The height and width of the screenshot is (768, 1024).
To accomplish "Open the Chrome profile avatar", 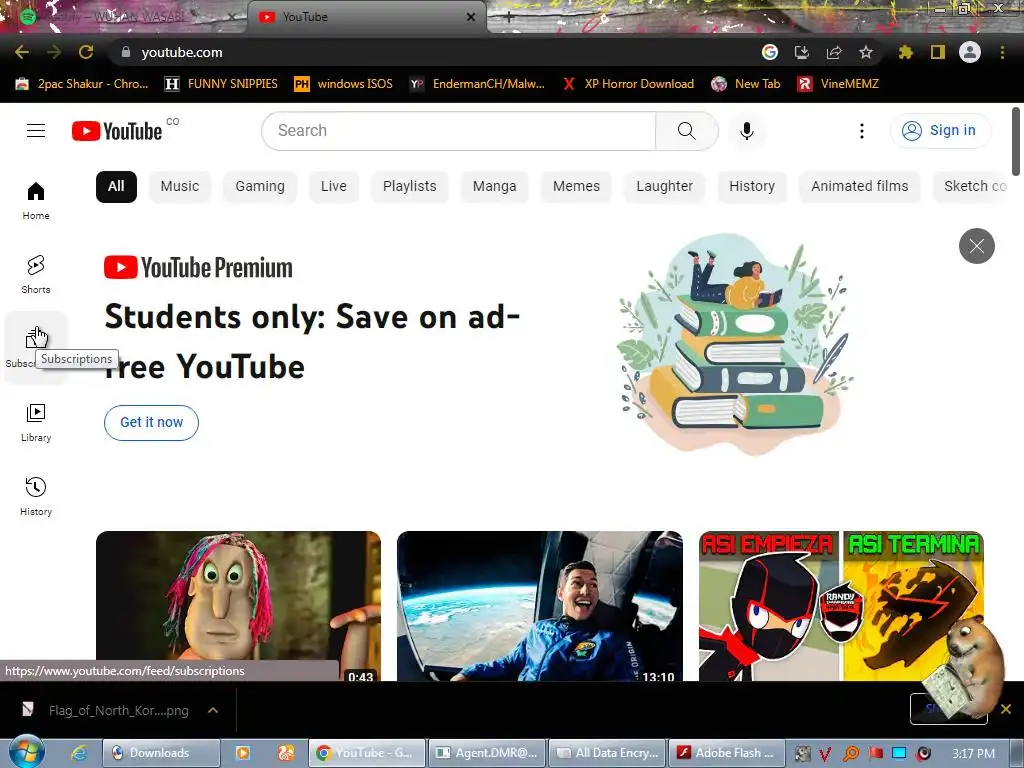I will [x=970, y=52].
